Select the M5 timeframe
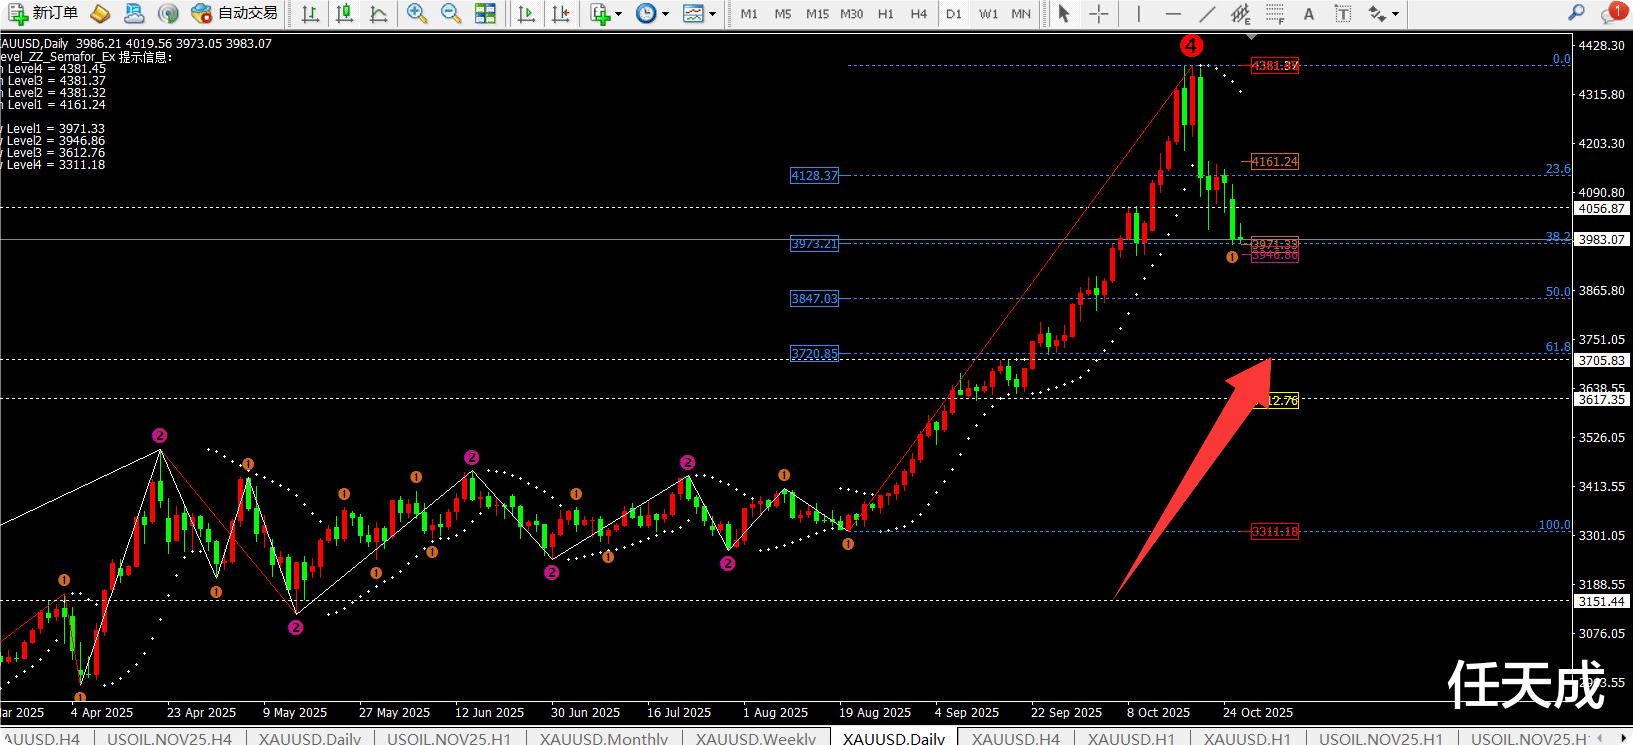 (x=783, y=14)
